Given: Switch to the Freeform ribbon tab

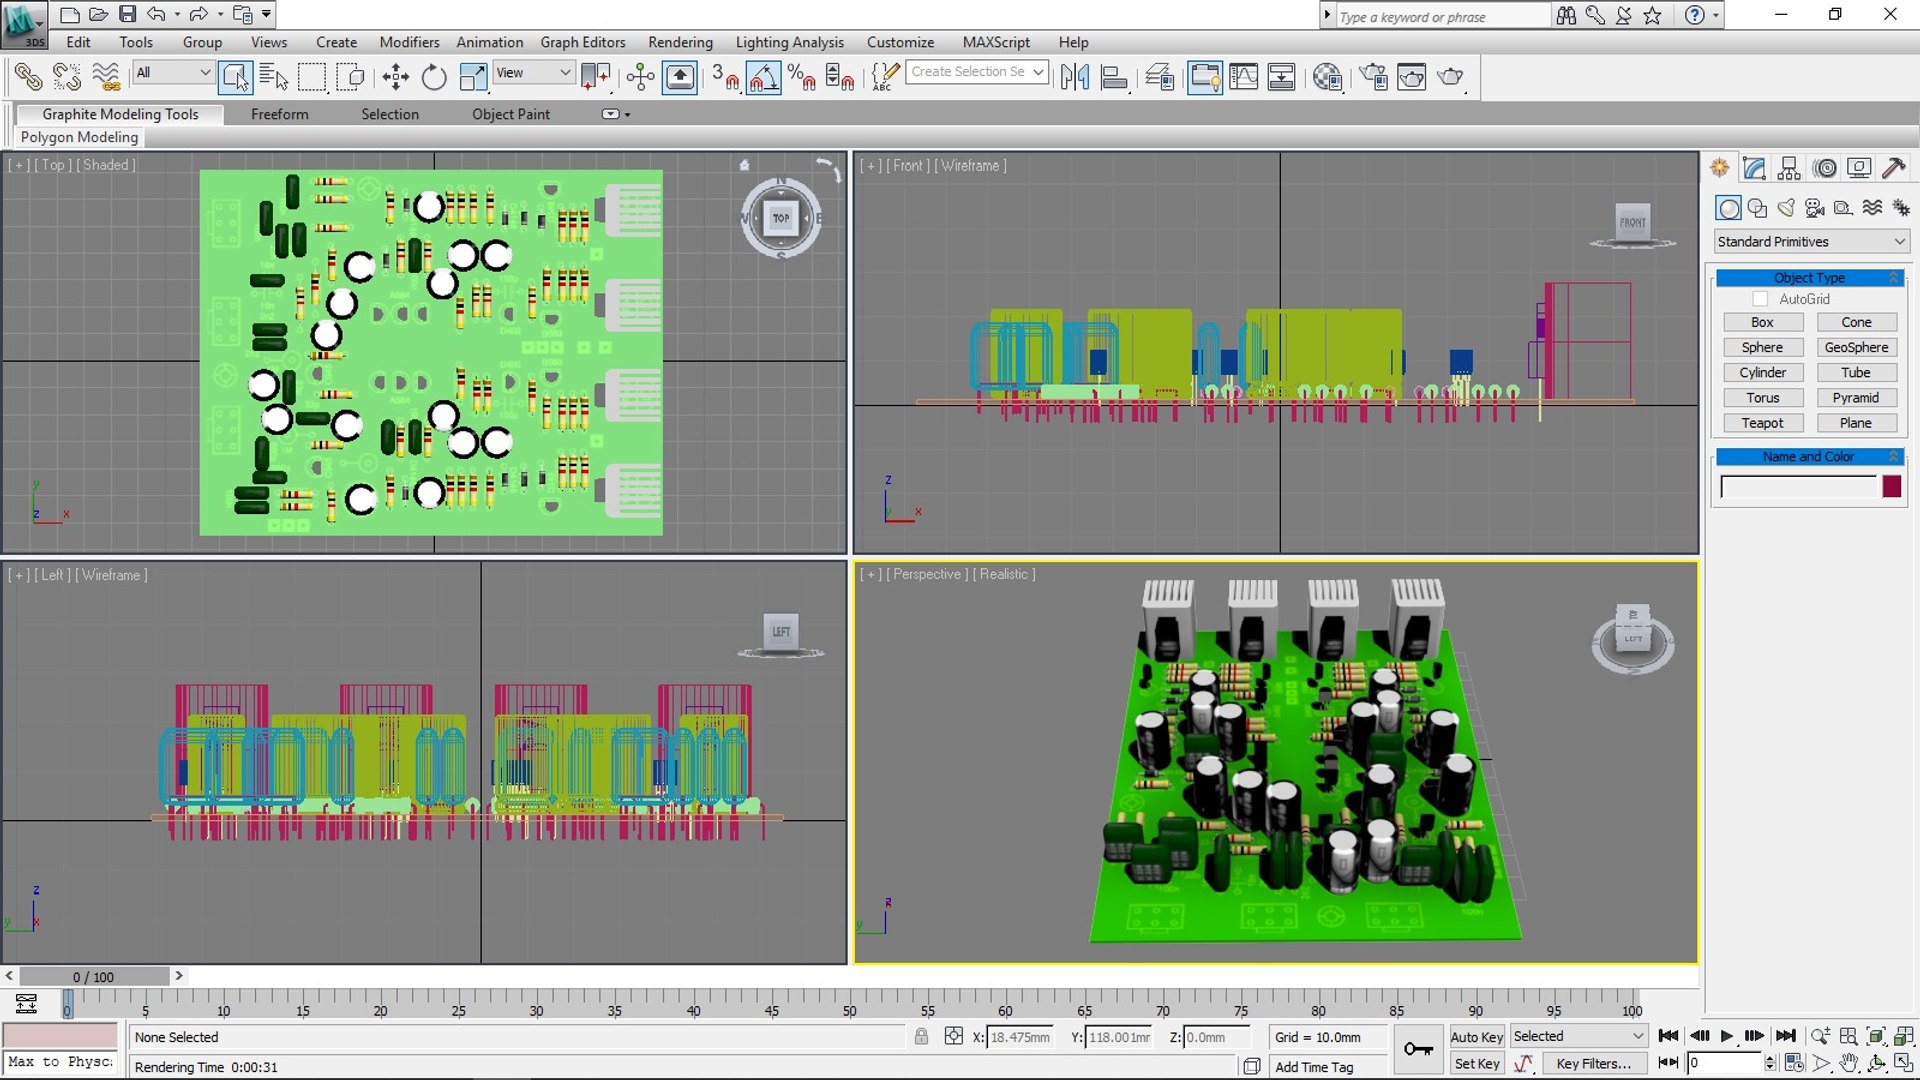Looking at the screenshot, I should tap(279, 114).
